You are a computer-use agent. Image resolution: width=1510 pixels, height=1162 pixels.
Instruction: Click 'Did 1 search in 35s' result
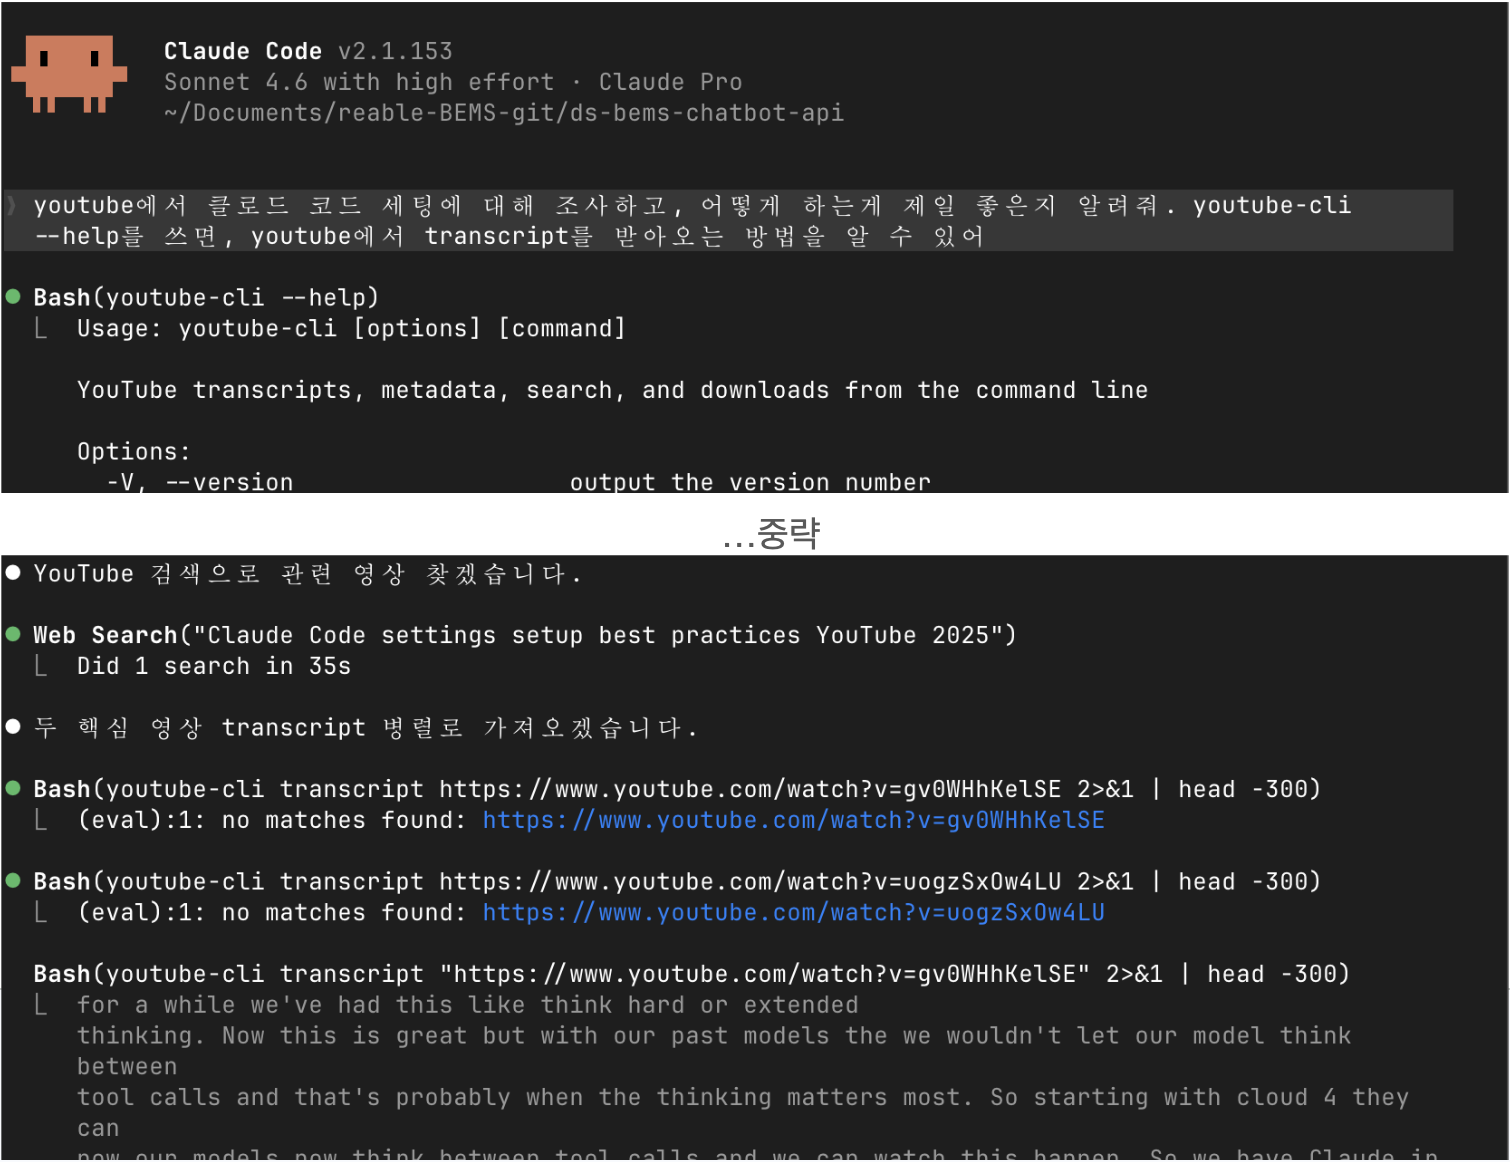click(214, 666)
